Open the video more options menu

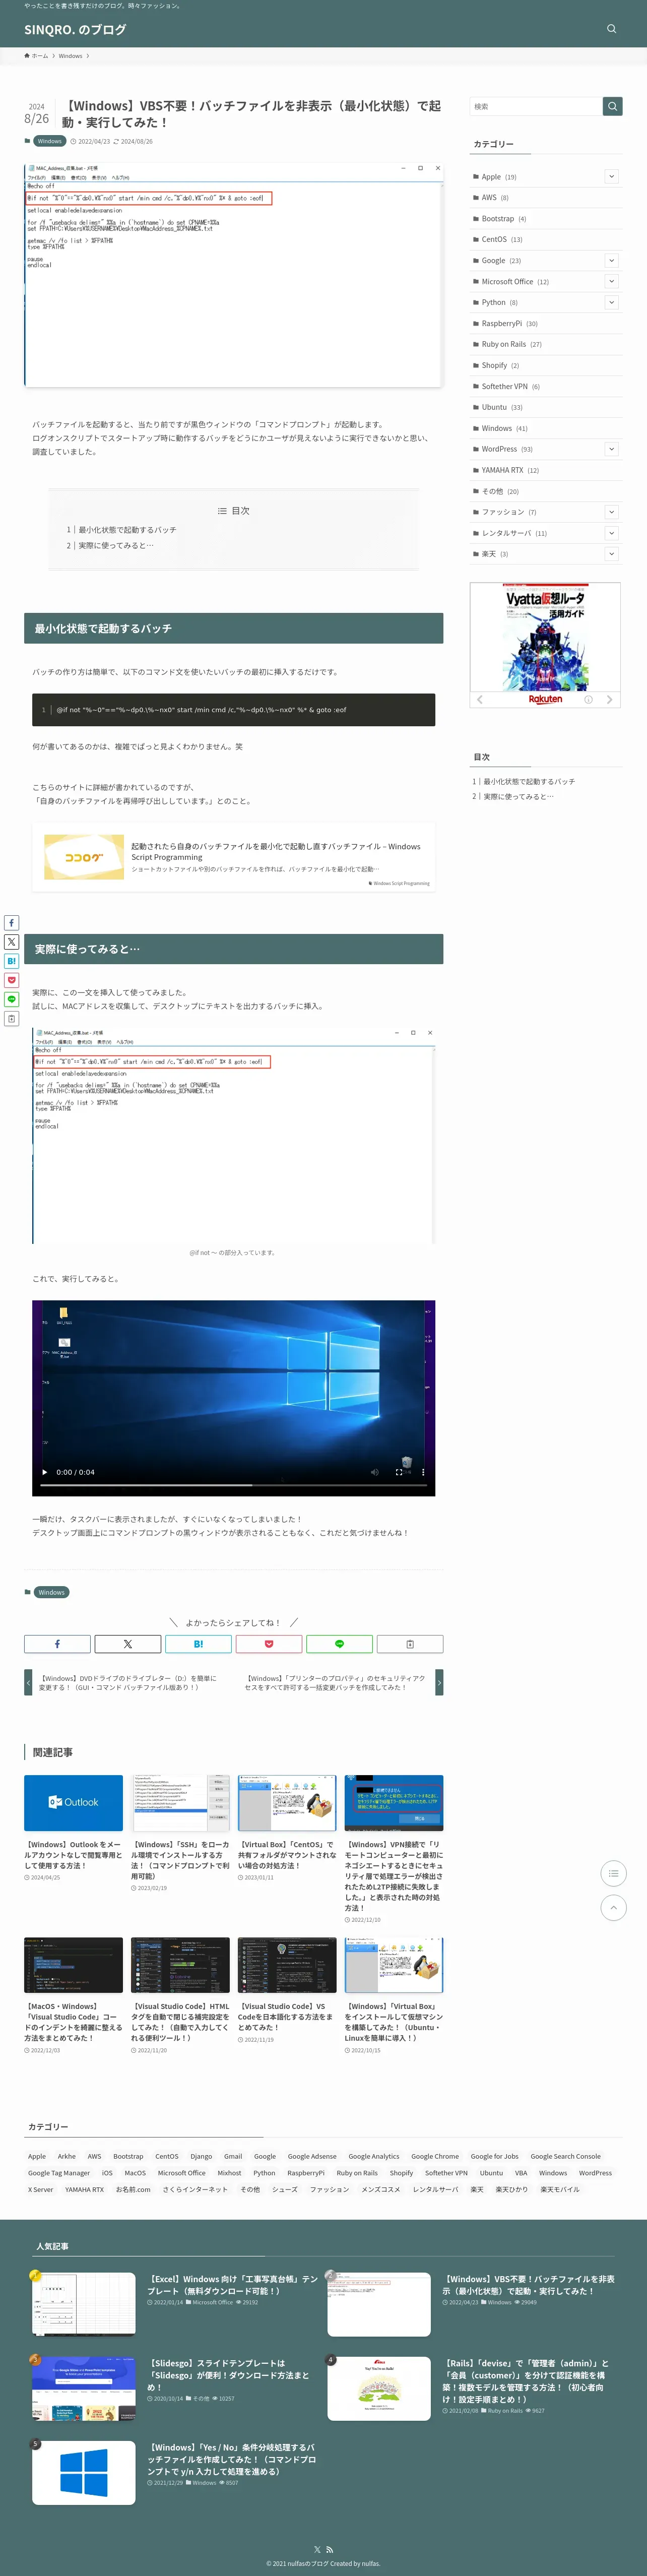point(423,1472)
